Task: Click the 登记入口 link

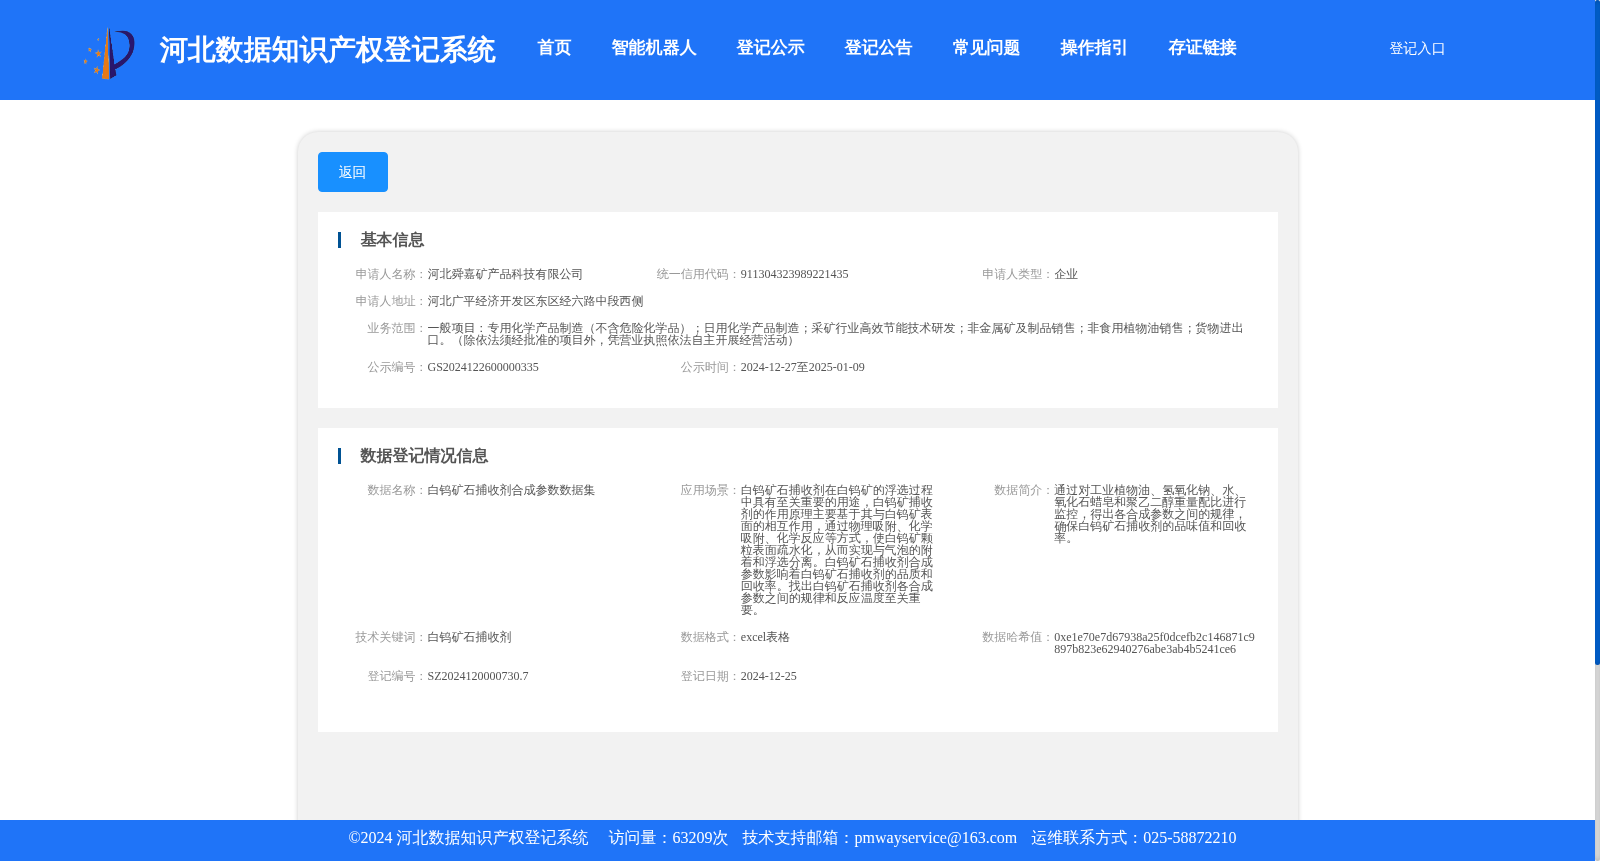Action: click(1417, 49)
